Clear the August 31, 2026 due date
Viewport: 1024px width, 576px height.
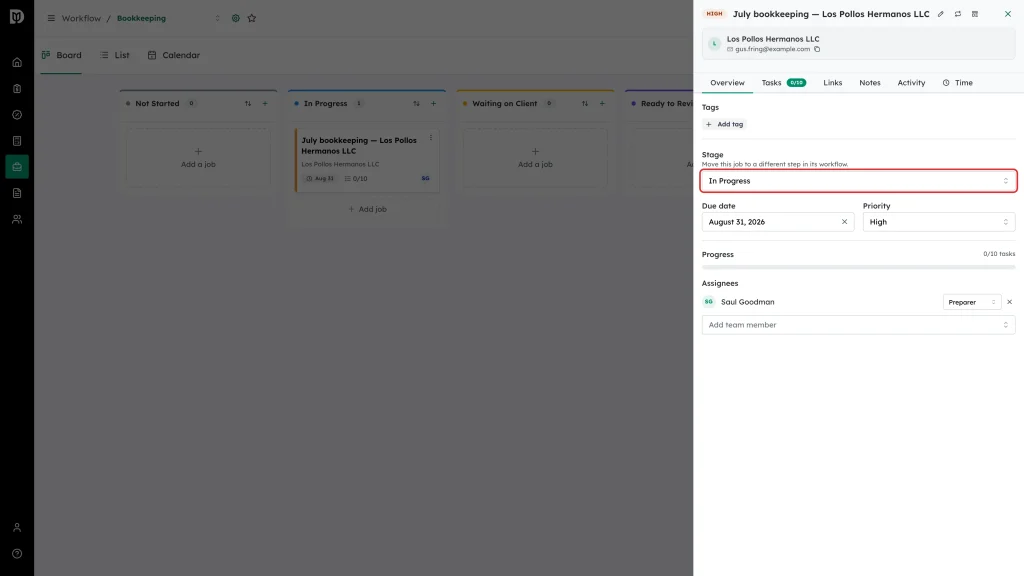tap(844, 222)
